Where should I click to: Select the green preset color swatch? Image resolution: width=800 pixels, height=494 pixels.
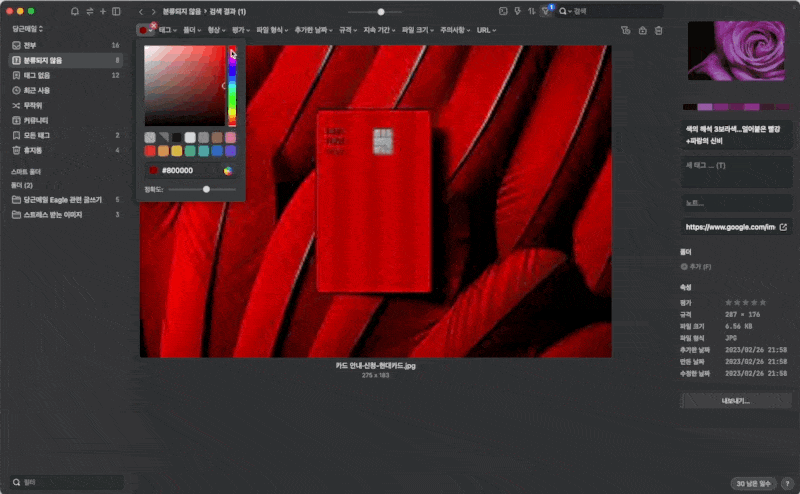[190, 151]
